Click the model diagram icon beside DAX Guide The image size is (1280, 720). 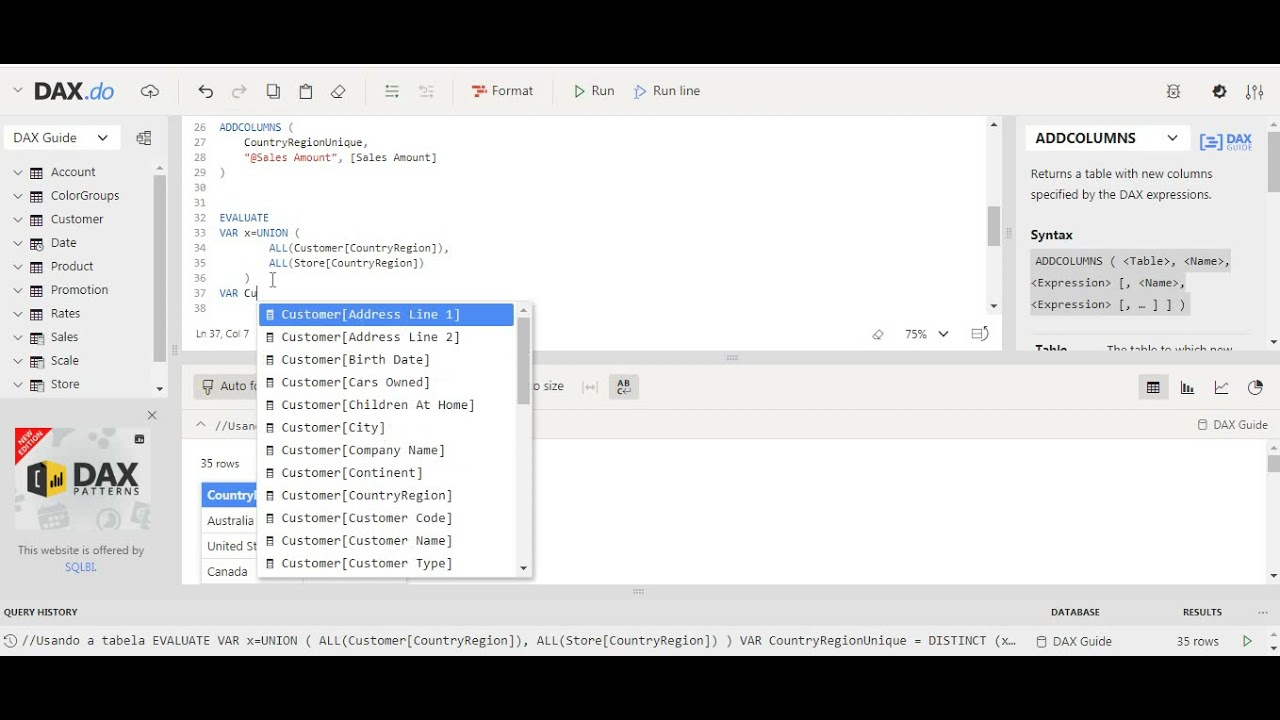tap(144, 138)
